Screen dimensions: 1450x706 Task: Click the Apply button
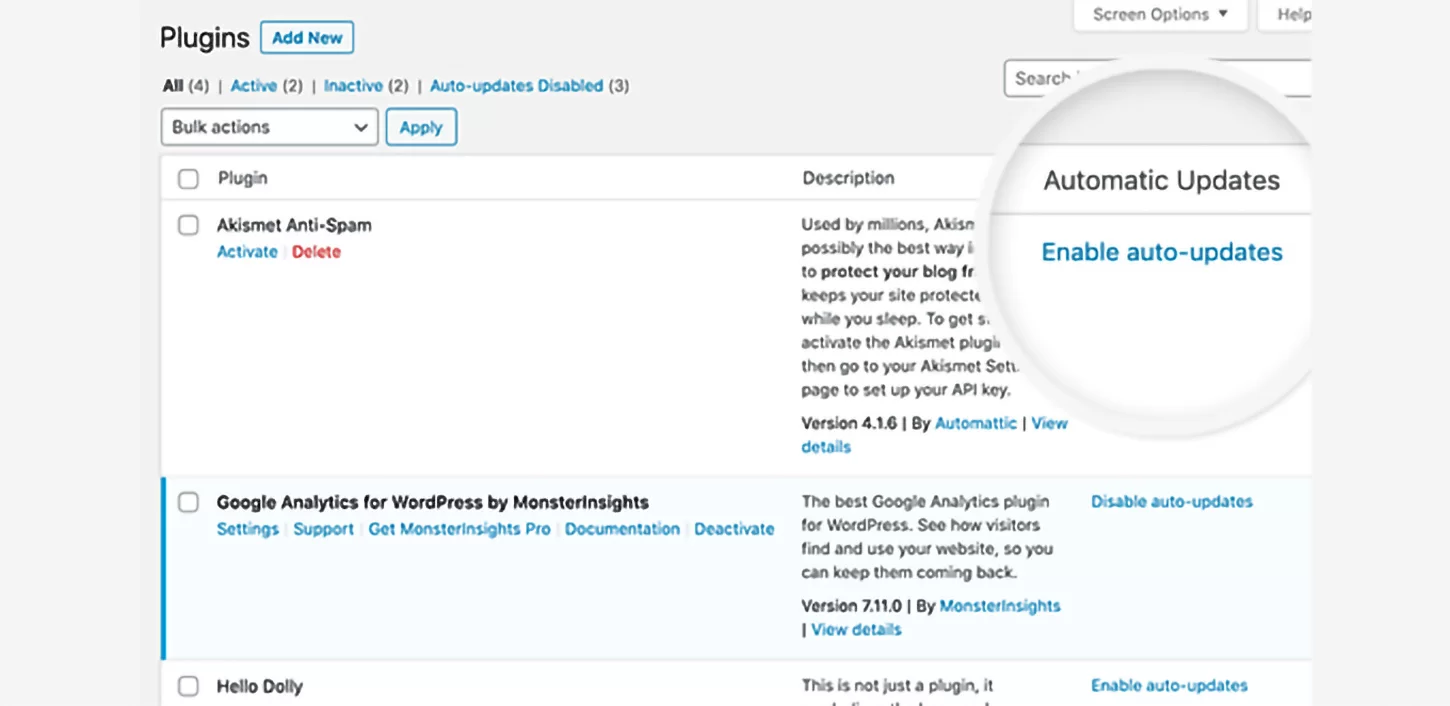[x=421, y=127]
